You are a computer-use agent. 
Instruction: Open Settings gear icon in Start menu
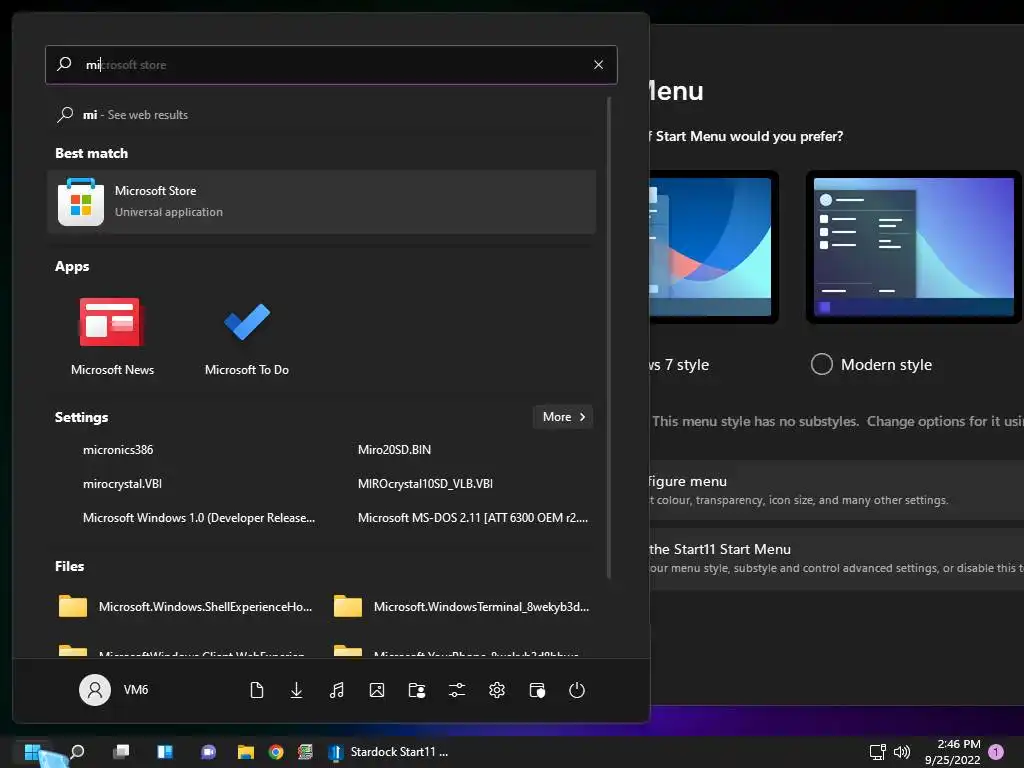click(497, 690)
